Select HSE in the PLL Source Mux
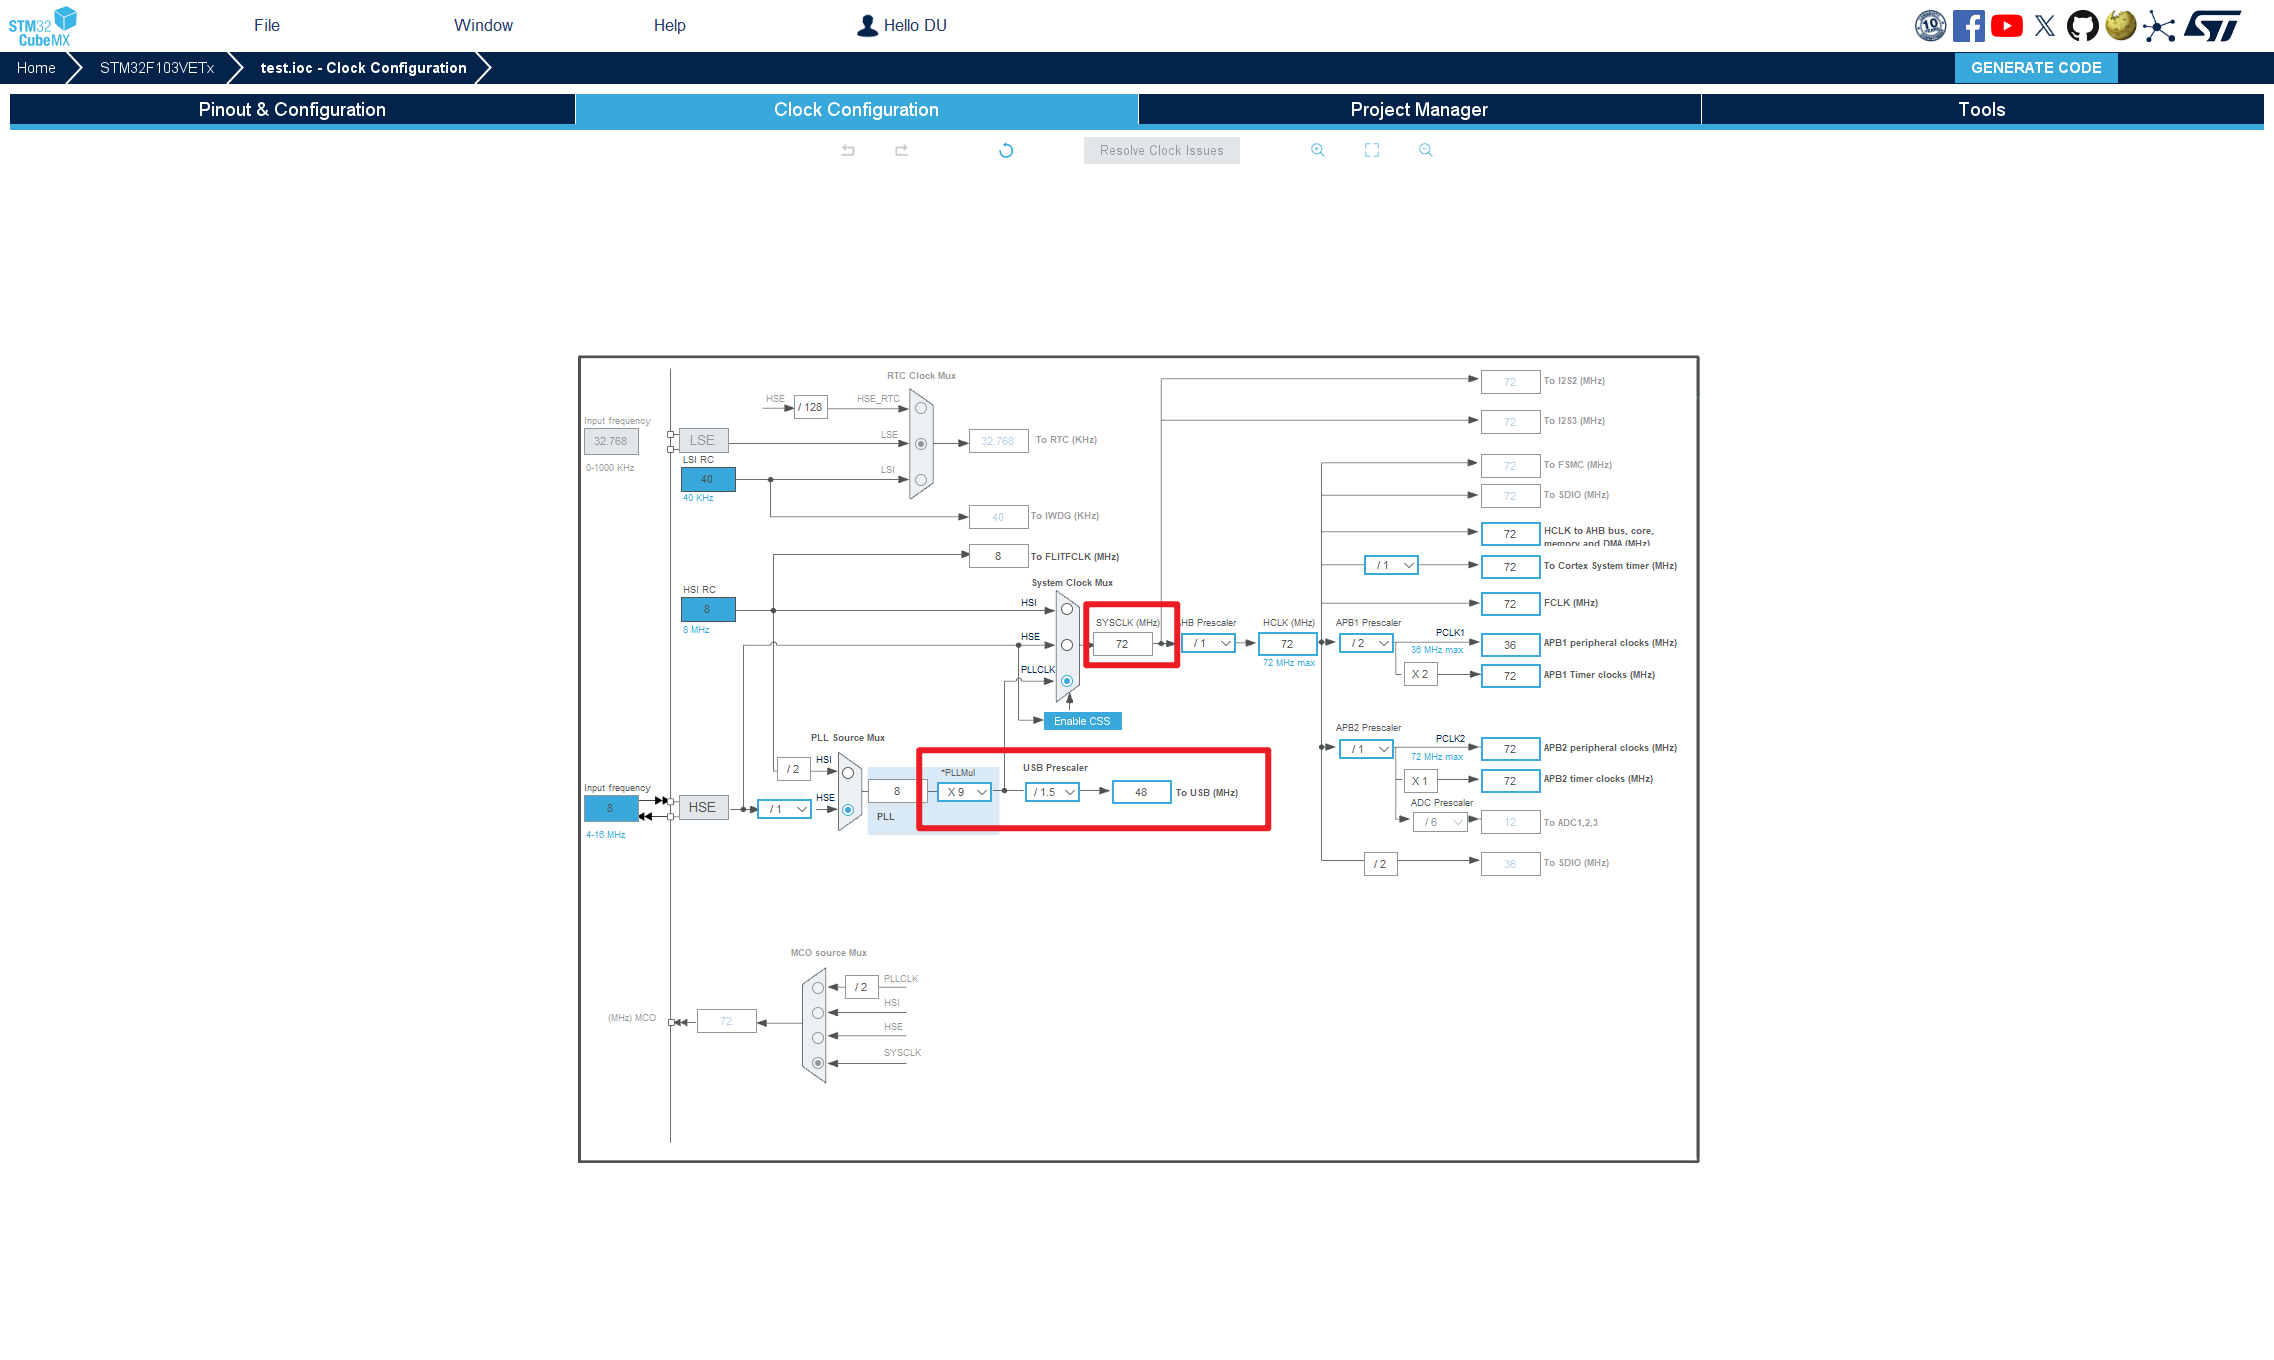Image resolution: width=2274 pixels, height=1360 pixels. (x=848, y=810)
